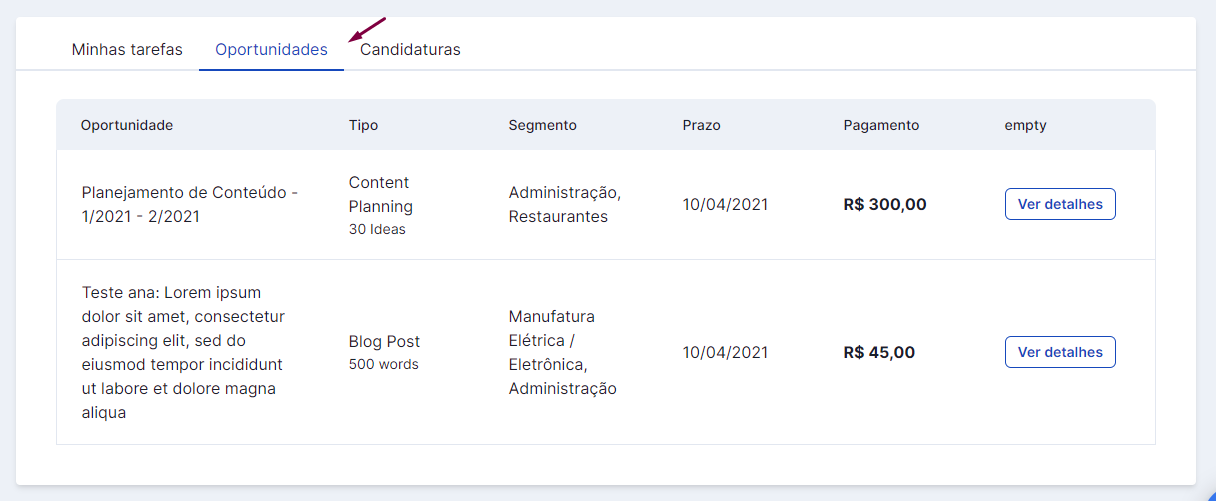Viewport: 1216px width, 501px height.
Task: Click the Tipo column header
Action: [x=363, y=125]
